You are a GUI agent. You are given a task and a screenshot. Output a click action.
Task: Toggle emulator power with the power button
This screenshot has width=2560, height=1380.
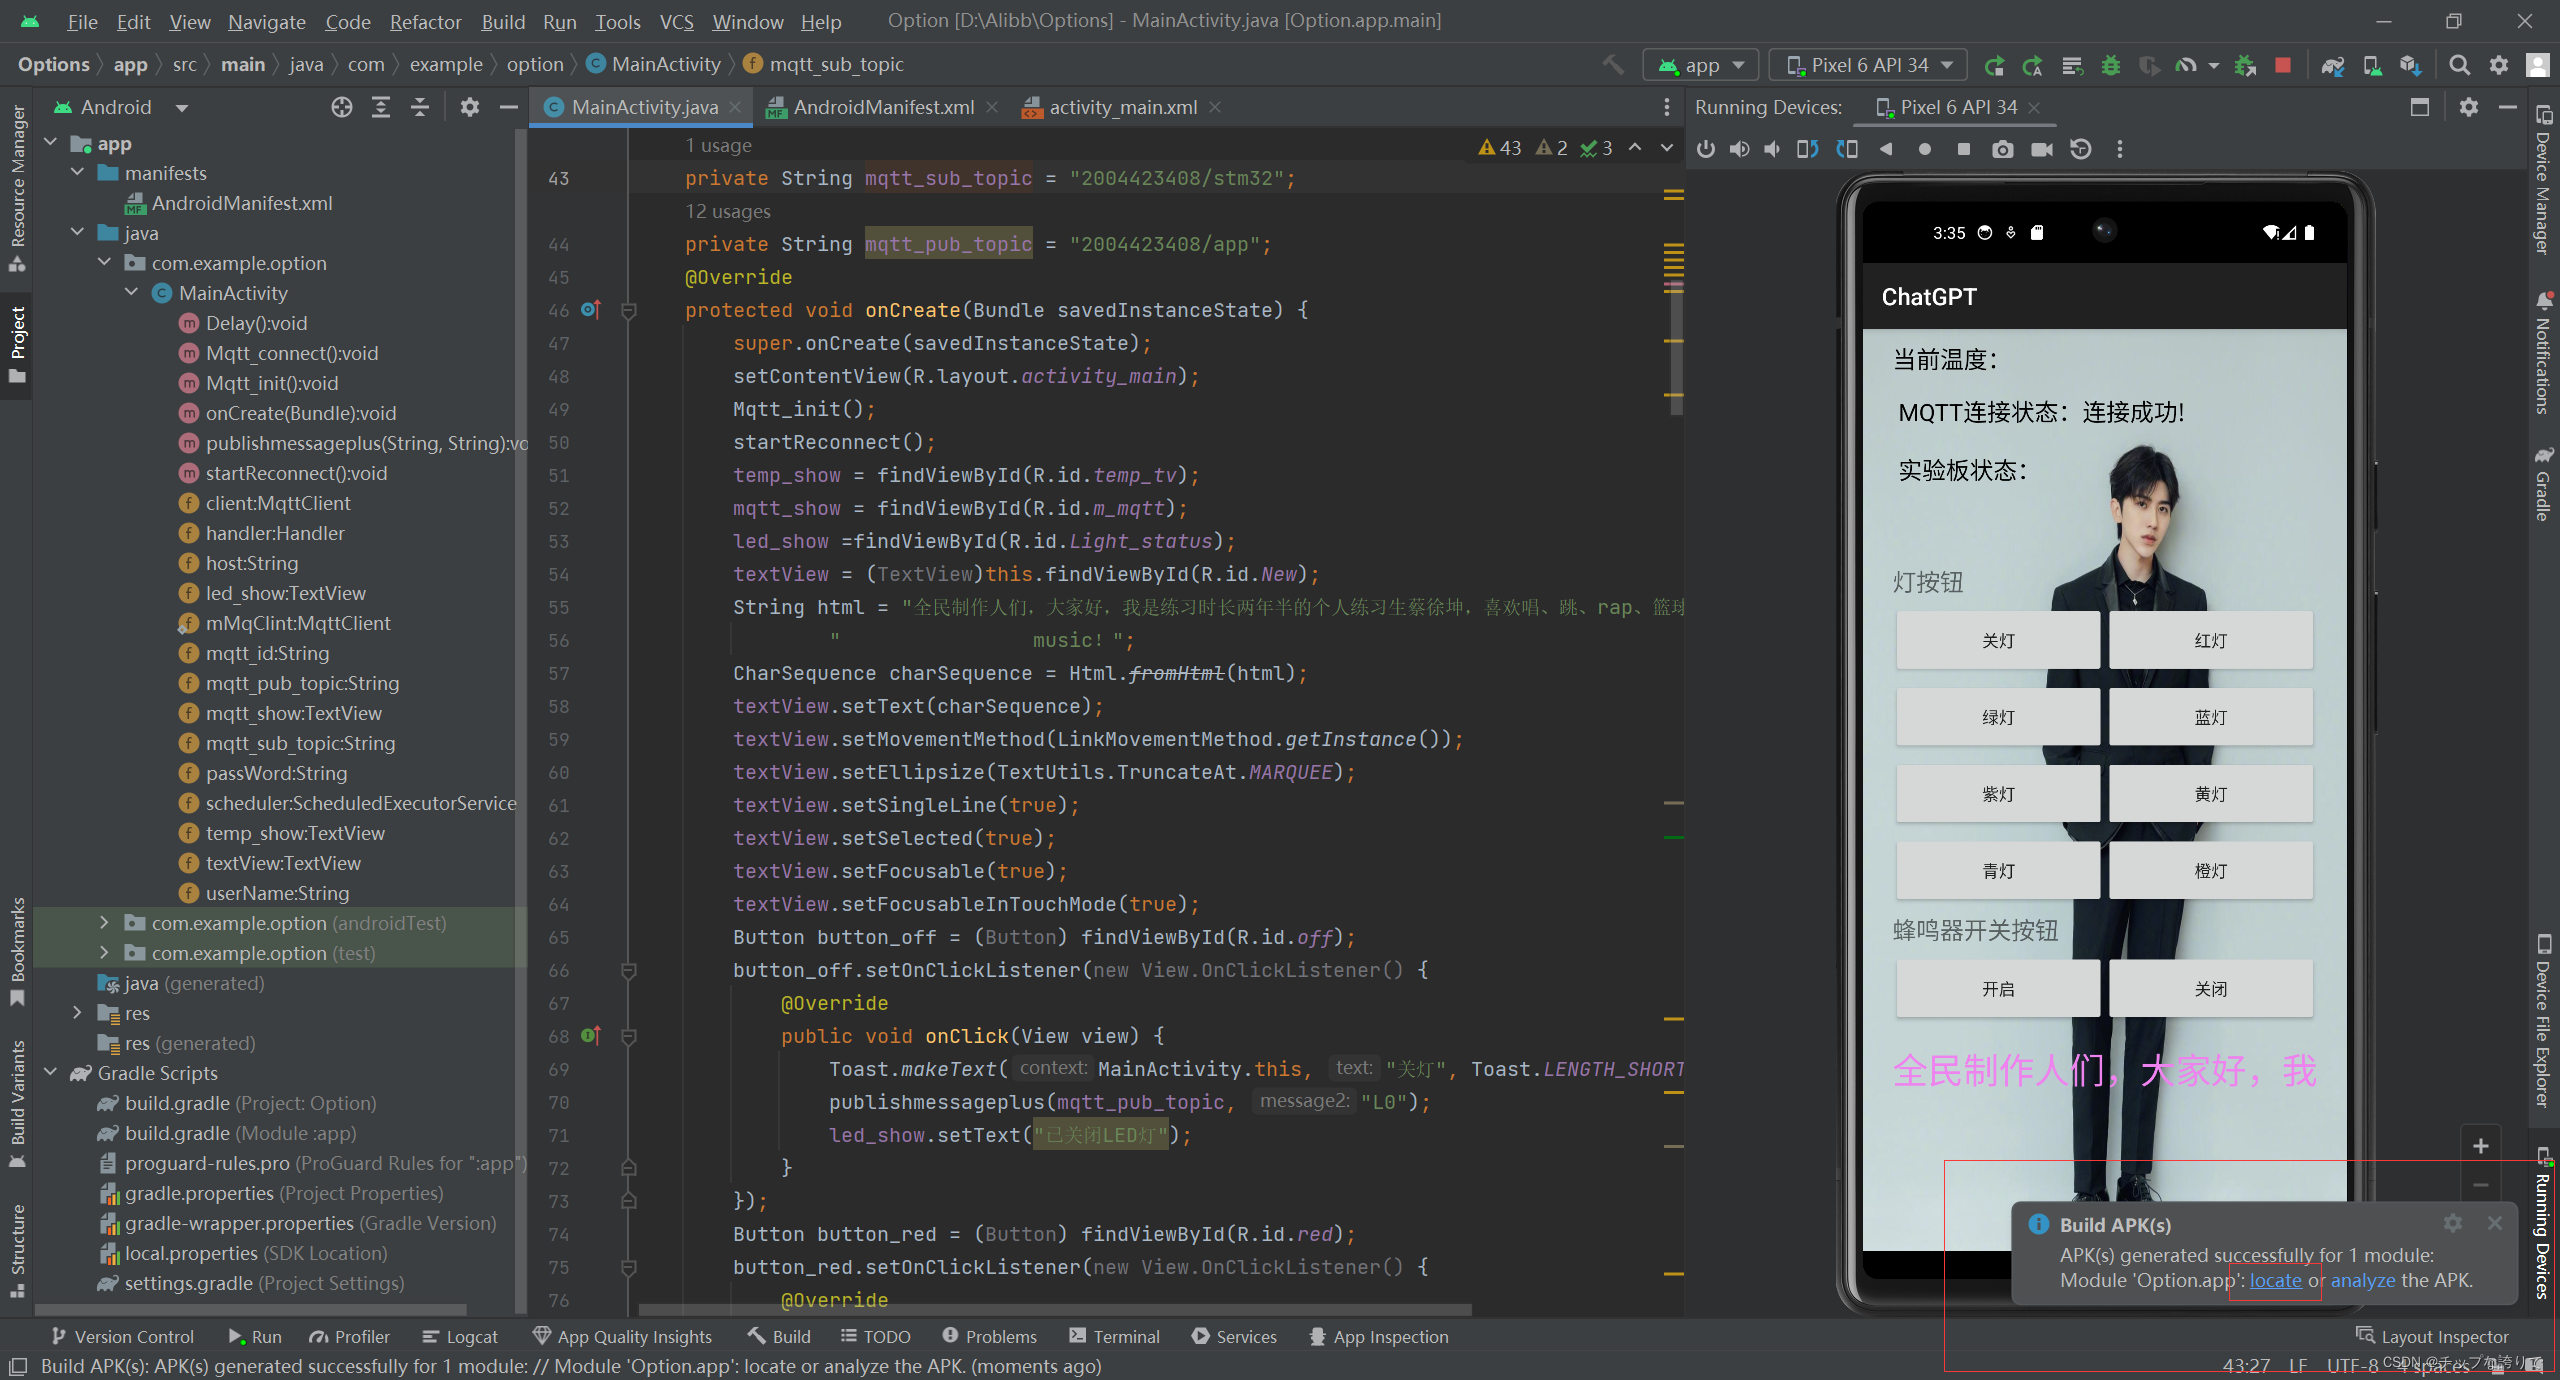(x=1706, y=148)
